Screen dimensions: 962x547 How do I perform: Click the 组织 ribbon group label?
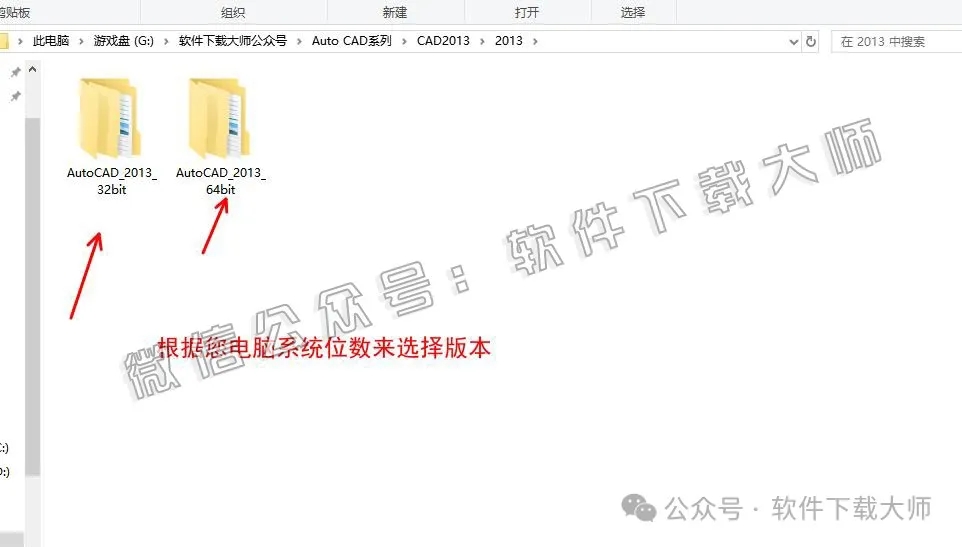pyautogui.click(x=233, y=12)
